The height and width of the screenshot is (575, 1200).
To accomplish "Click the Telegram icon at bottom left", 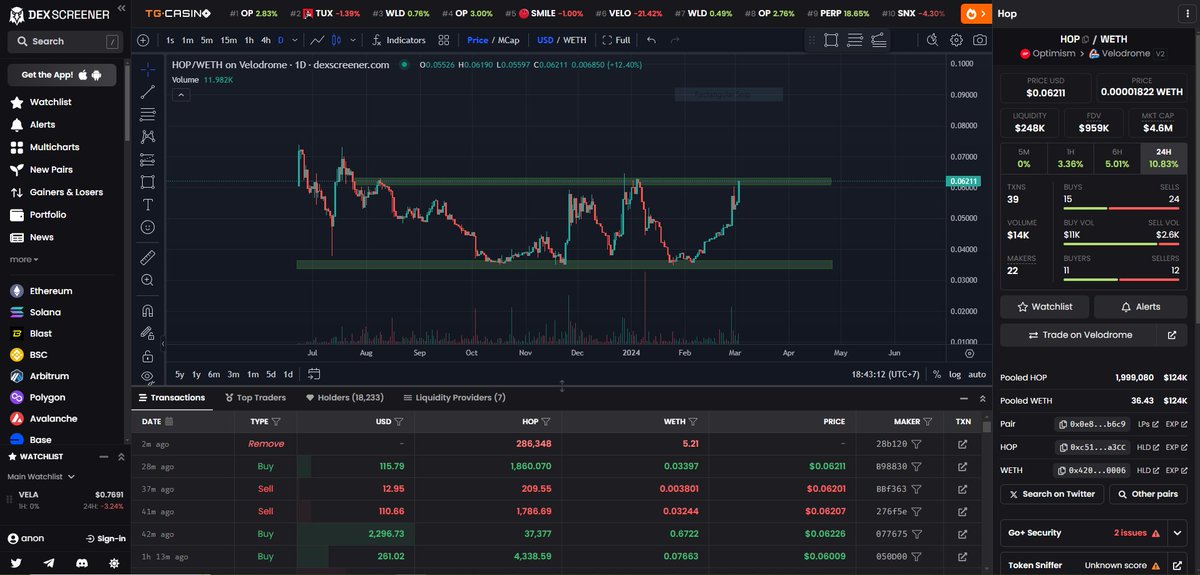I will pyautogui.click(x=50, y=563).
